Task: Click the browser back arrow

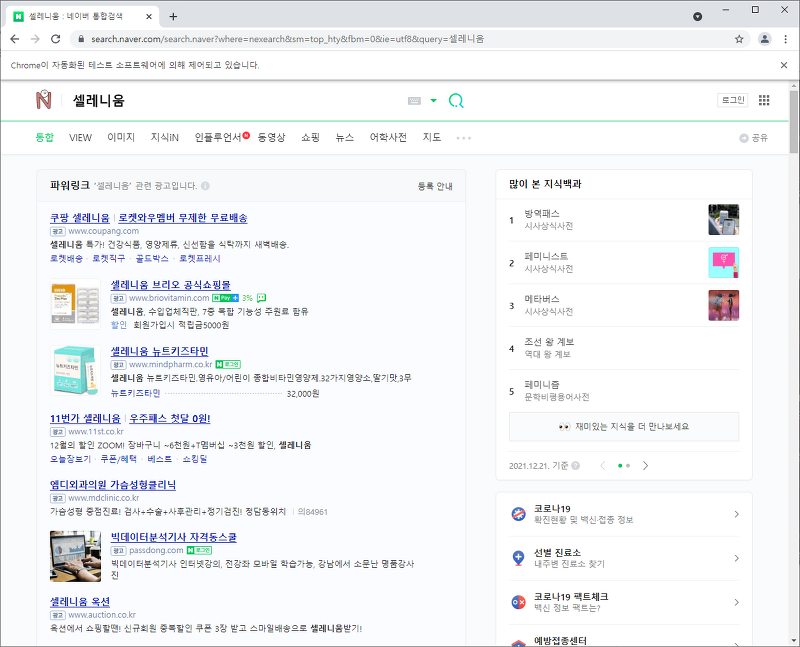Action: click(x=14, y=39)
